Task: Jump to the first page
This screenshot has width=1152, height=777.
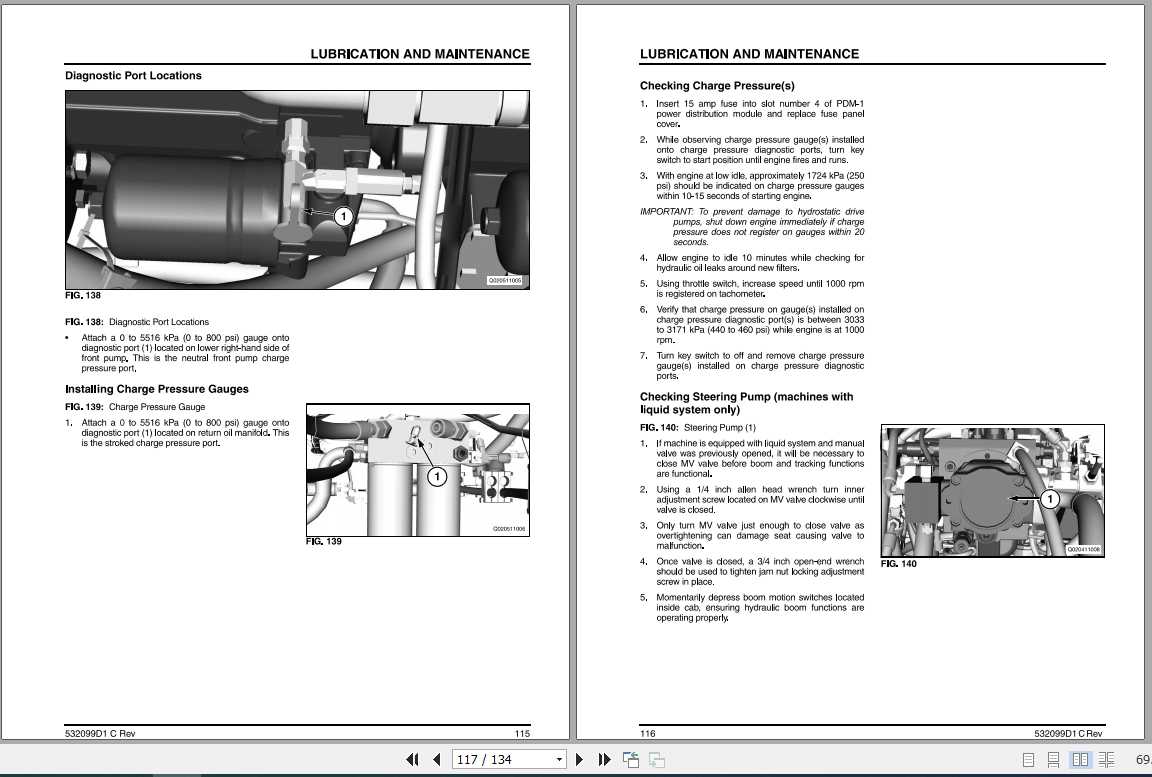Action: [411, 760]
